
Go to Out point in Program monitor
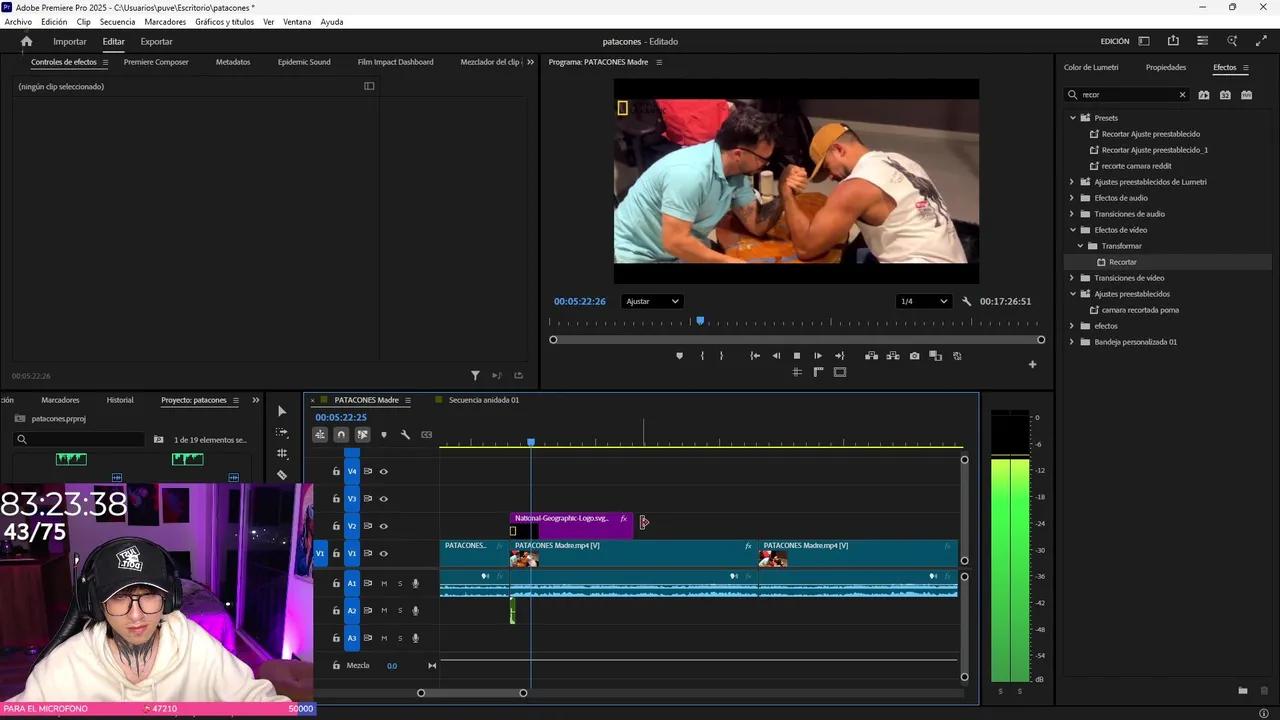coord(839,356)
